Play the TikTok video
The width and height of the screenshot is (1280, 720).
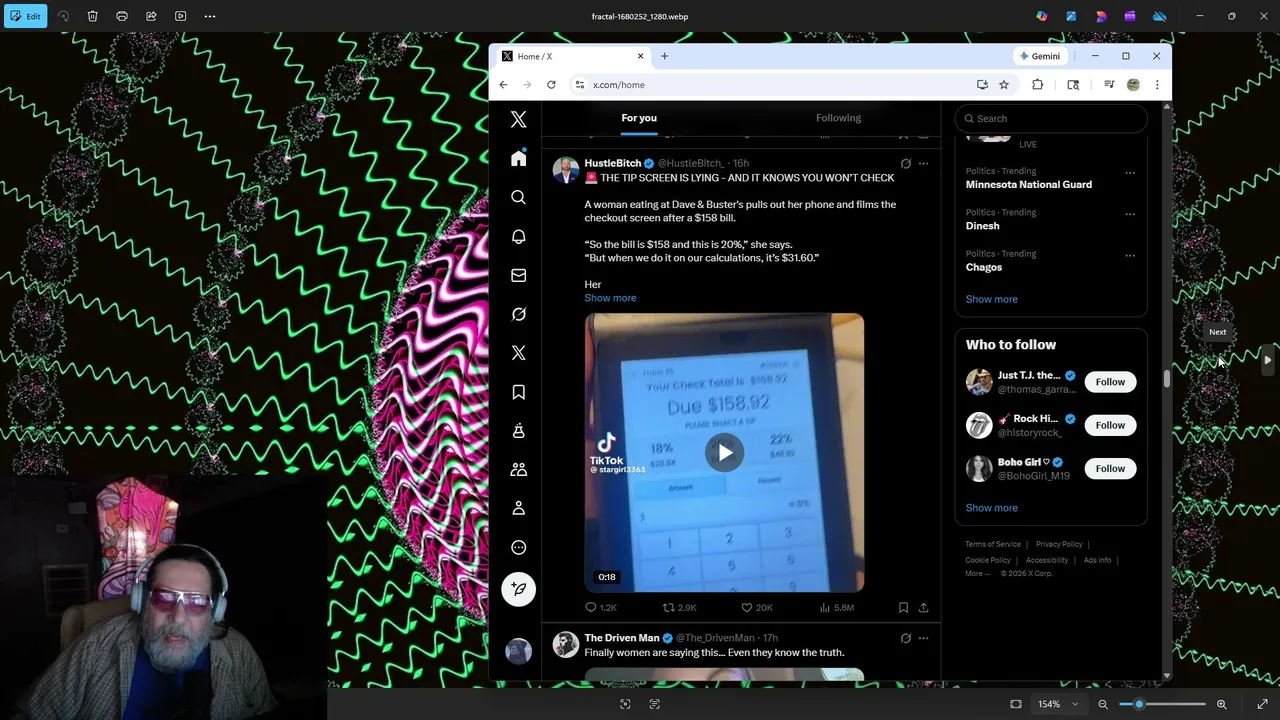coord(724,452)
